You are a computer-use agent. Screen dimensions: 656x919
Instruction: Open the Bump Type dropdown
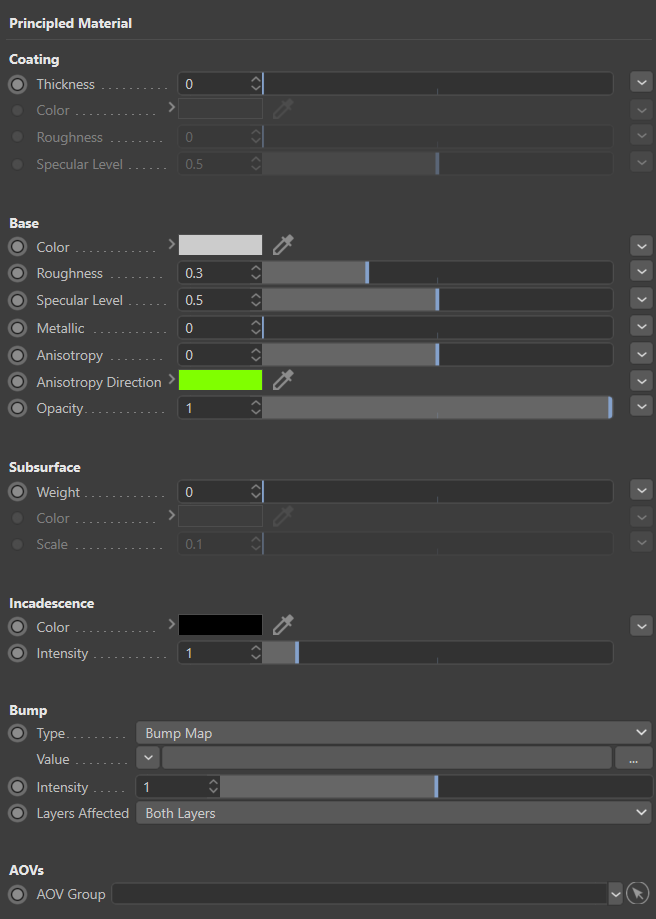(392, 733)
